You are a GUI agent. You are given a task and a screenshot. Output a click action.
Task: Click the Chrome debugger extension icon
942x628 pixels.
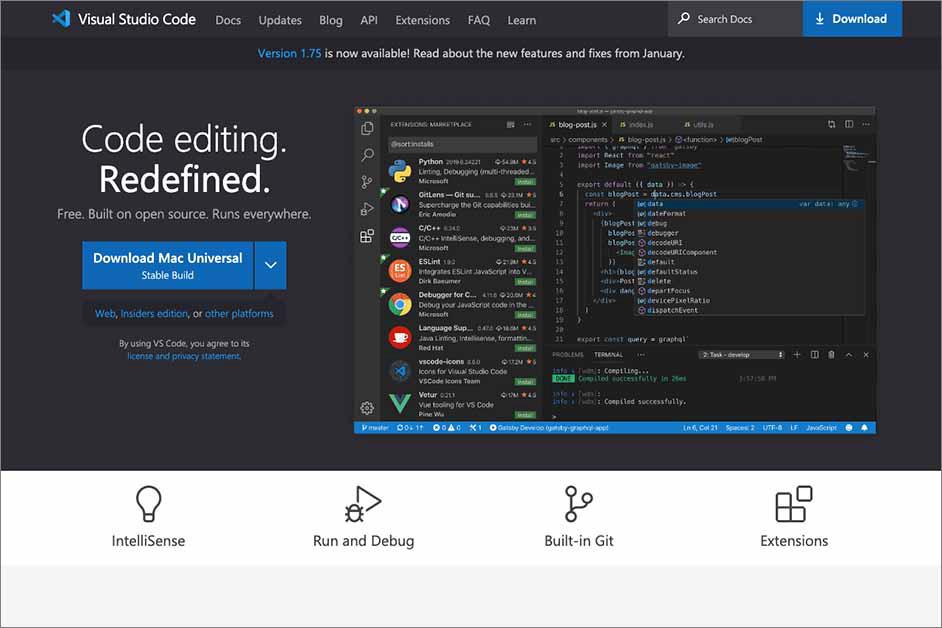[x=400, y=304]
